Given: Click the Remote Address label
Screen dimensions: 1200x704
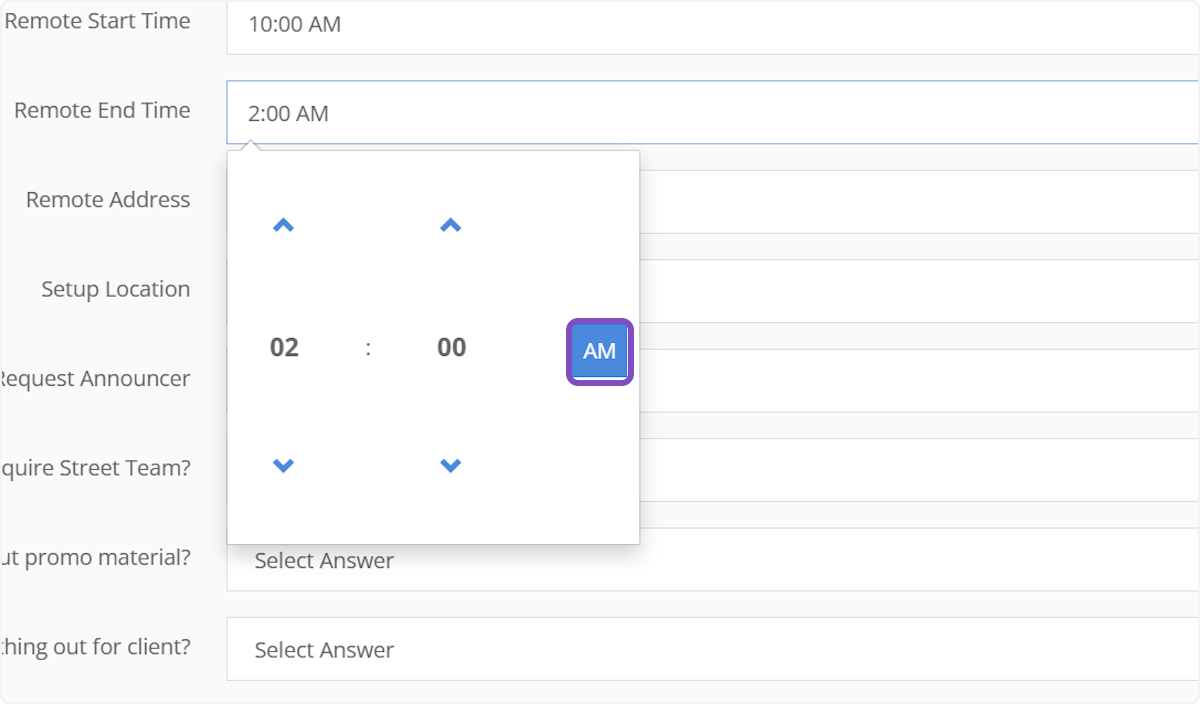Looking at the screenshot, I should point(108,200).
